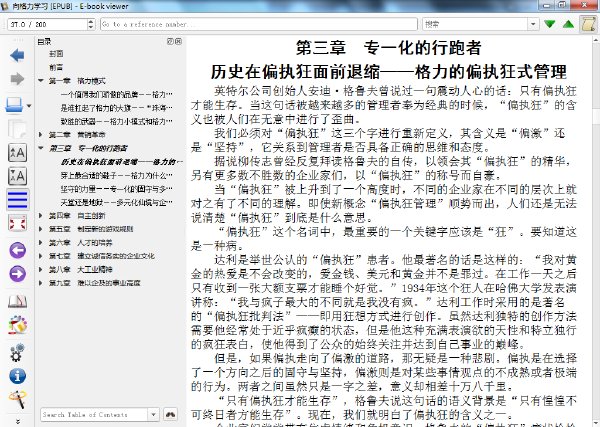Expand the 第七章 tree node
600x427 pixels.
point(41,256)
